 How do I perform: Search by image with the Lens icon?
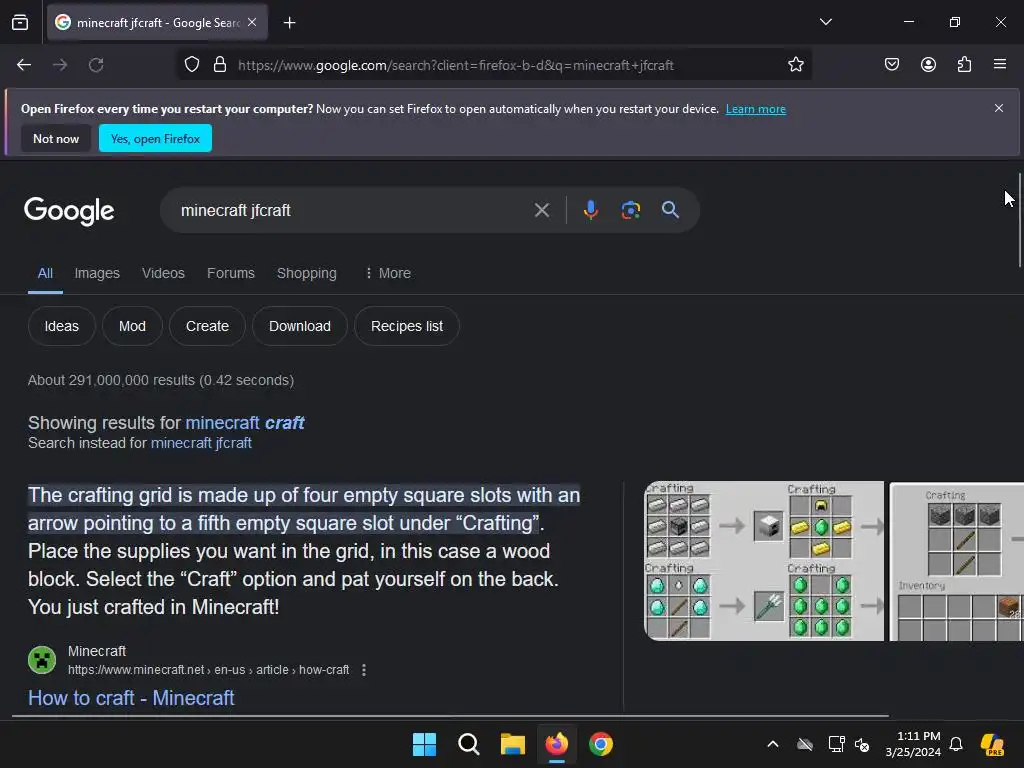coord(630,210)
